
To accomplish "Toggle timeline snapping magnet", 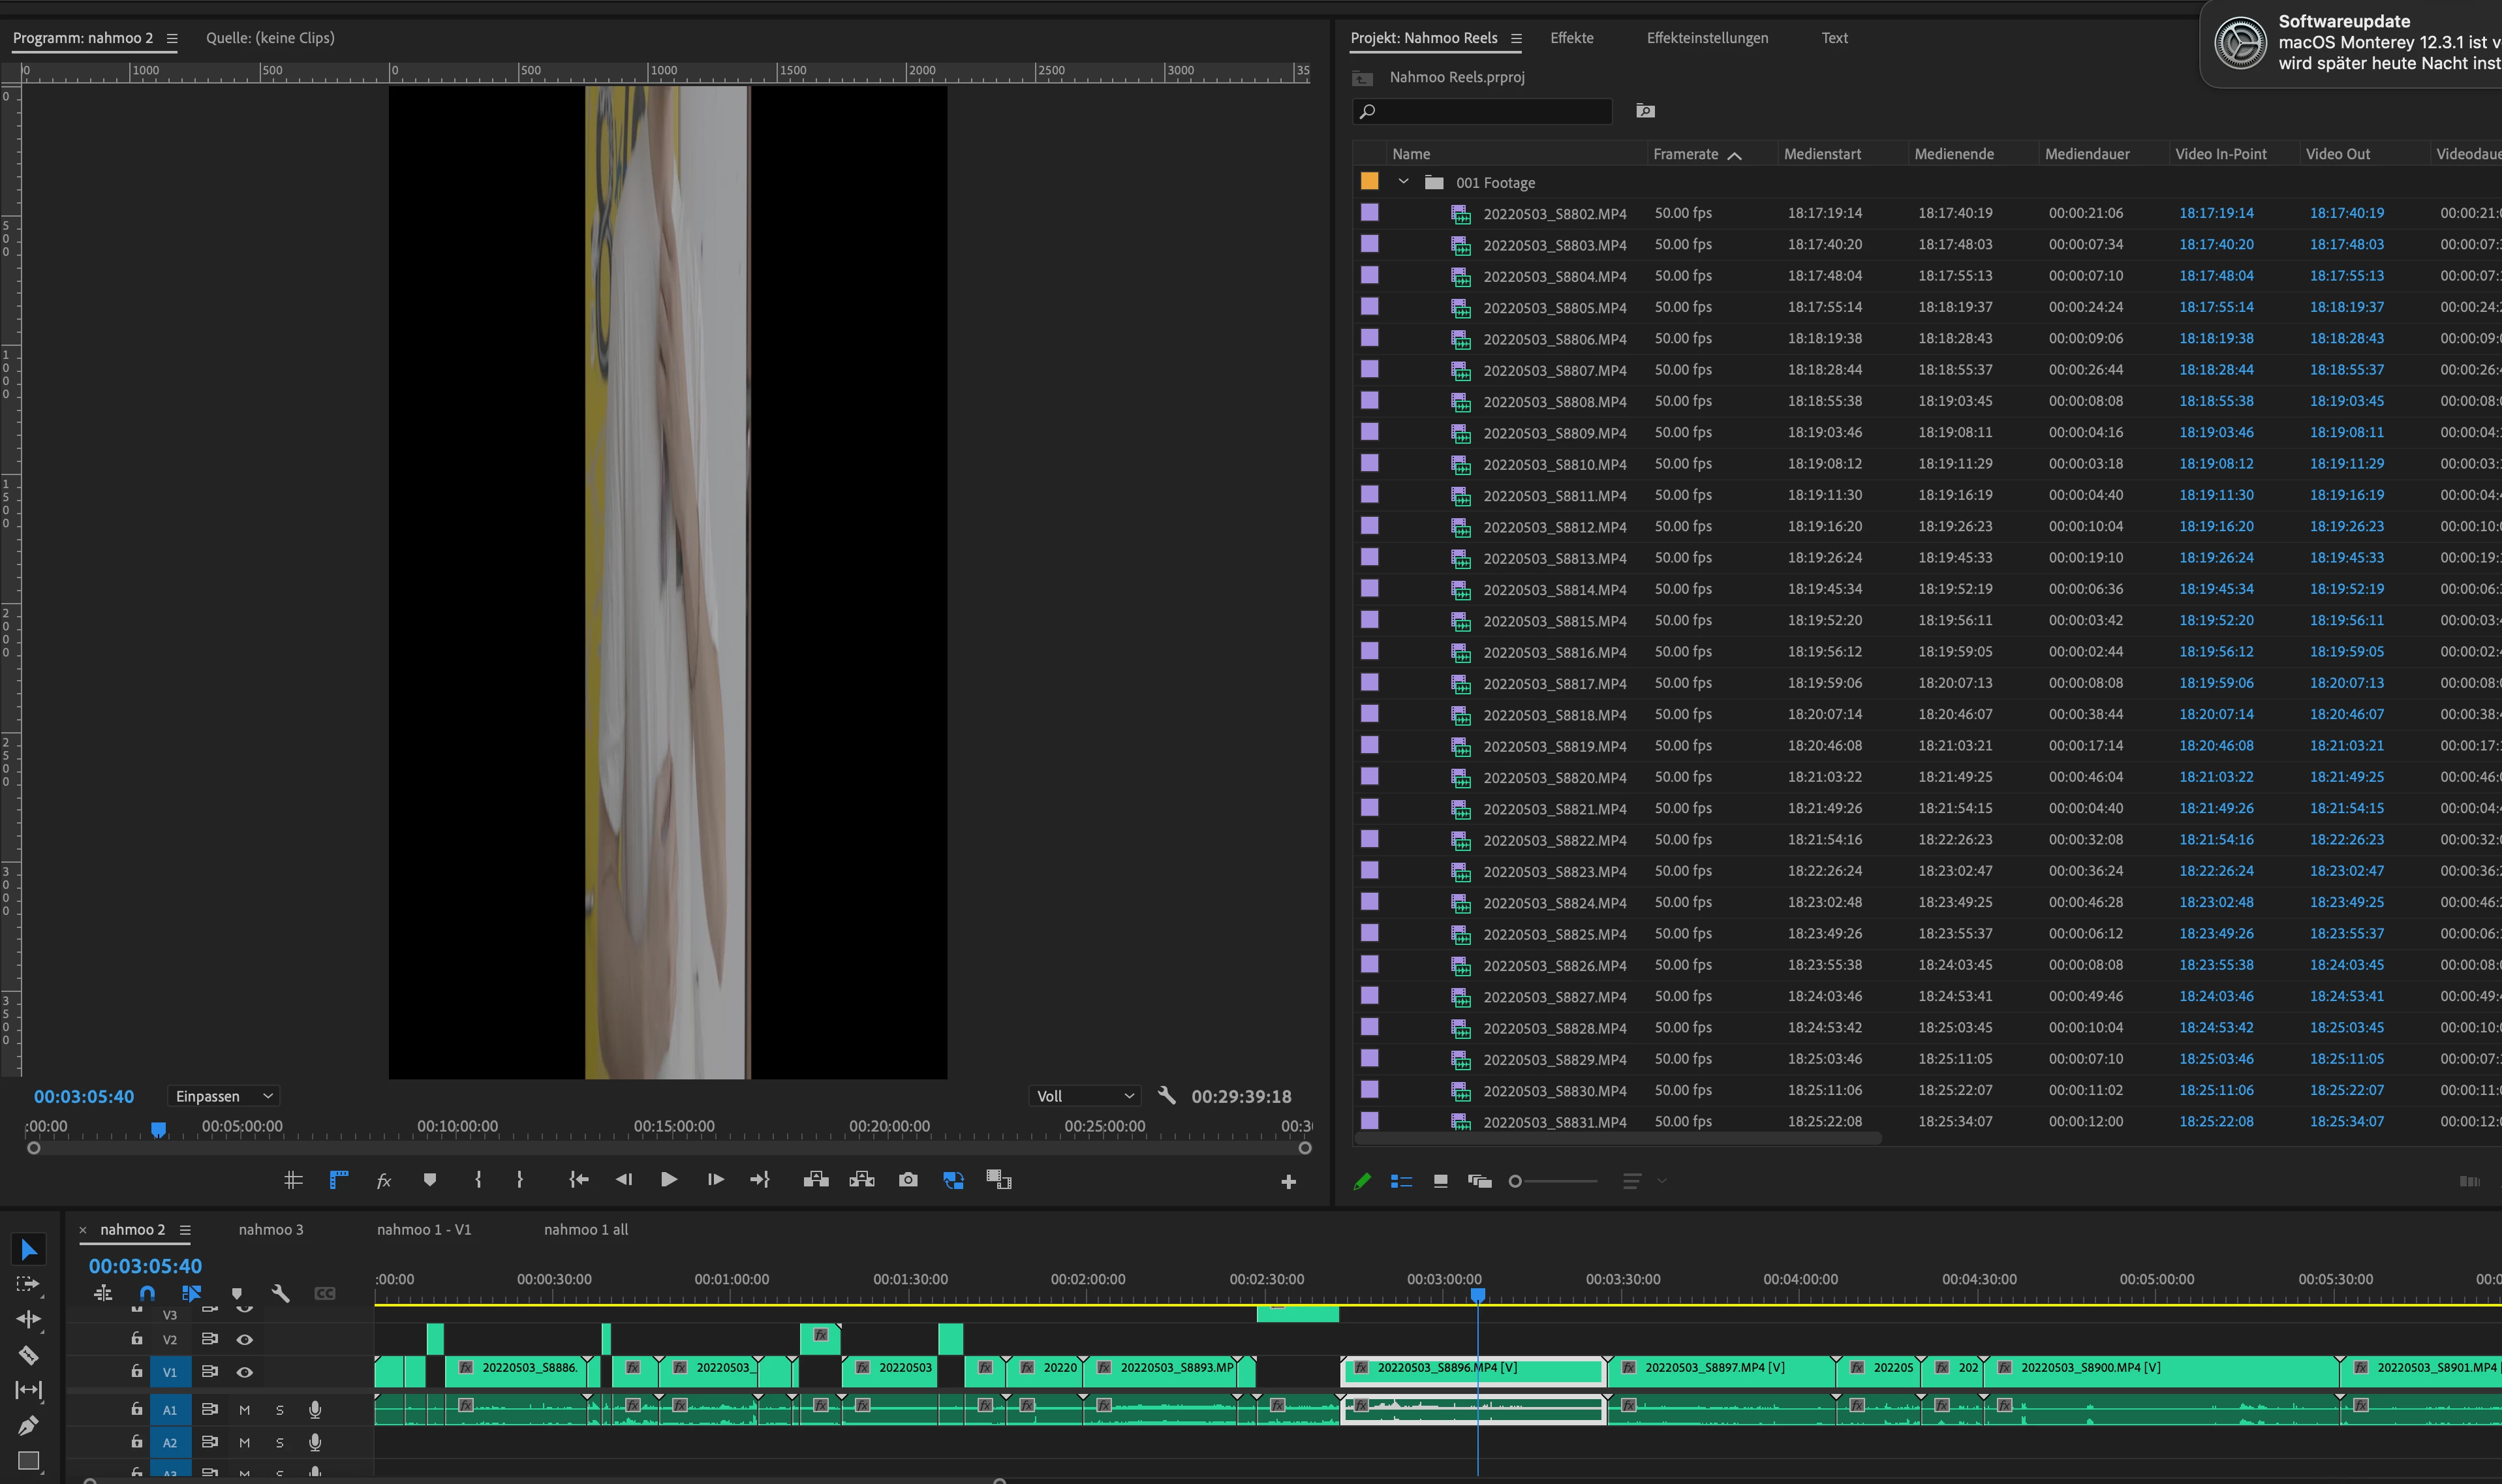I will coord(147,1294).
